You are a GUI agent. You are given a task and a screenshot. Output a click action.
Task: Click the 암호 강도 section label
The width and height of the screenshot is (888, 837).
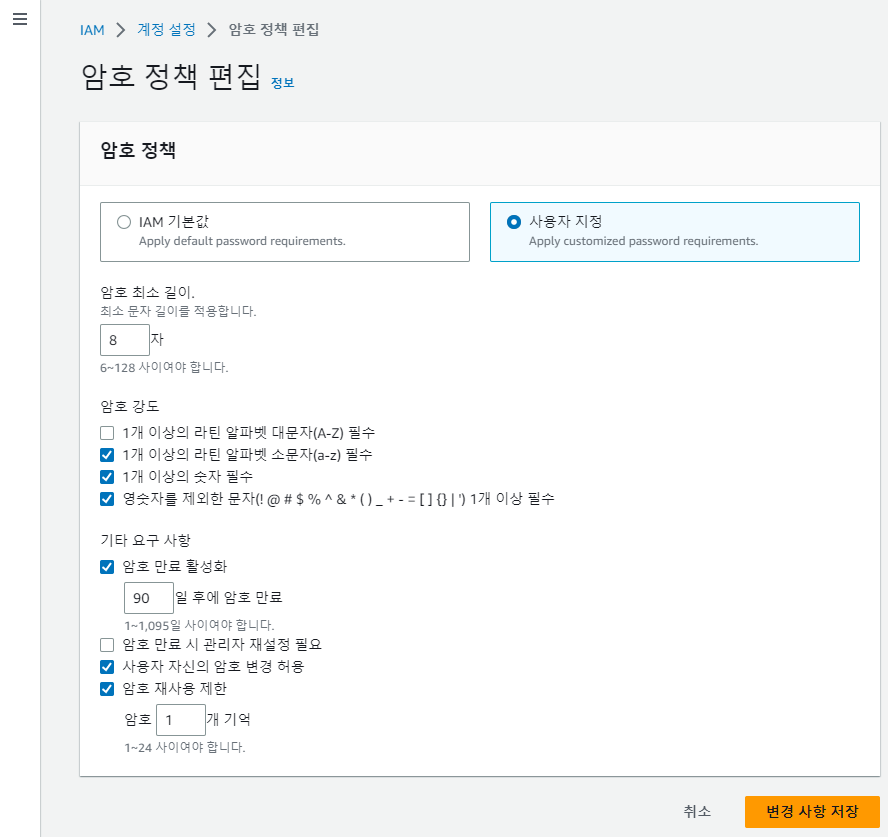pyautogui.click(x=130, y=406)
